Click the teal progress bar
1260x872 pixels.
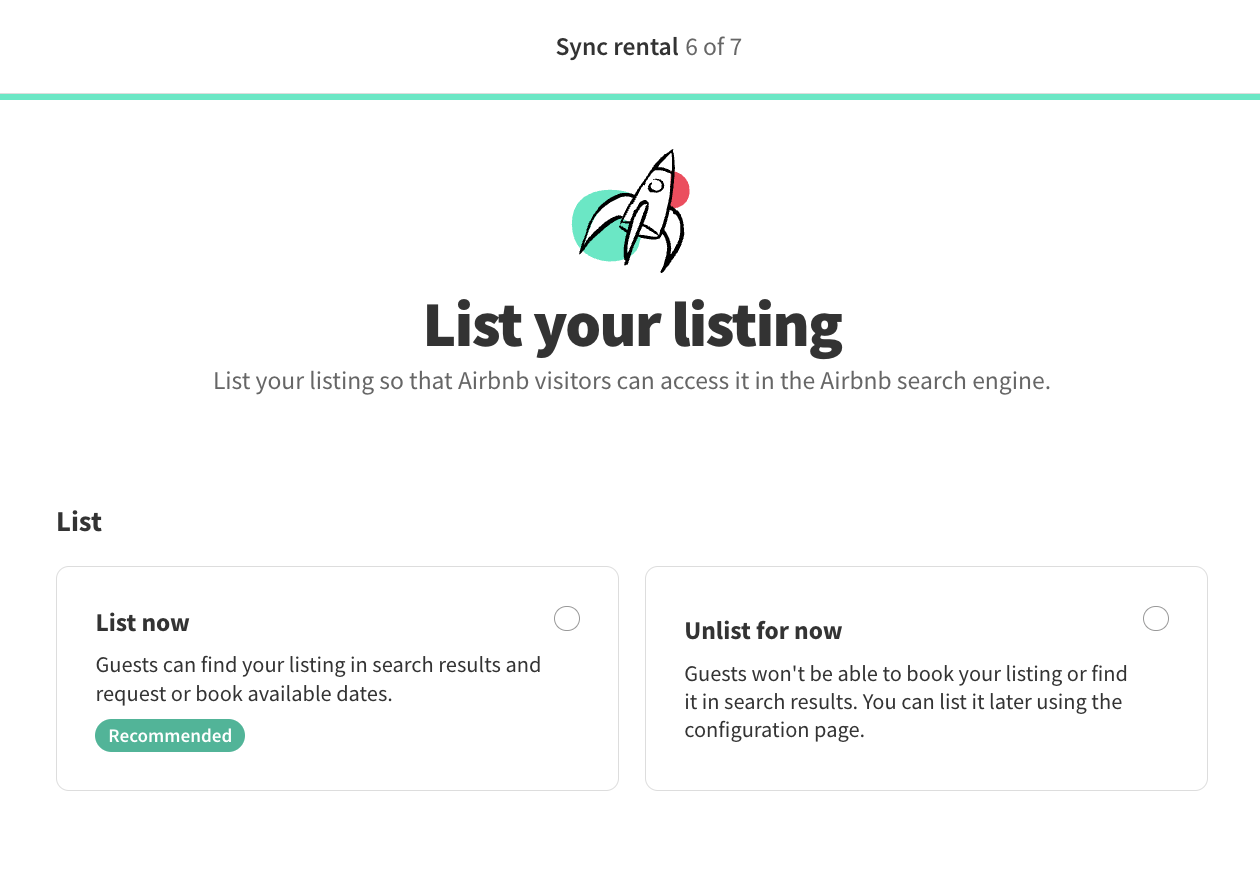[630, 96]
